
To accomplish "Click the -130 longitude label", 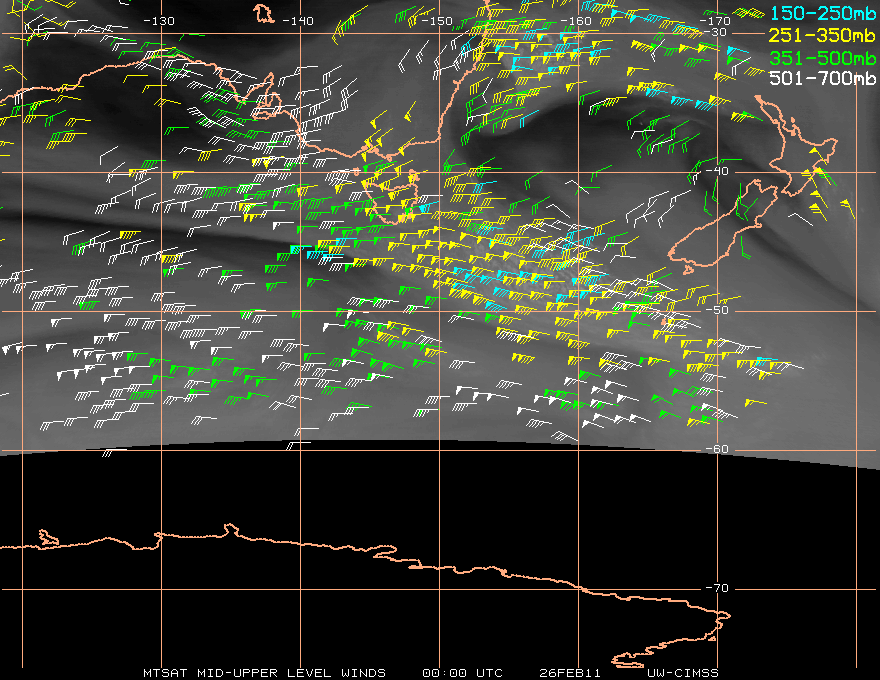I will click(x=158, y=21).
